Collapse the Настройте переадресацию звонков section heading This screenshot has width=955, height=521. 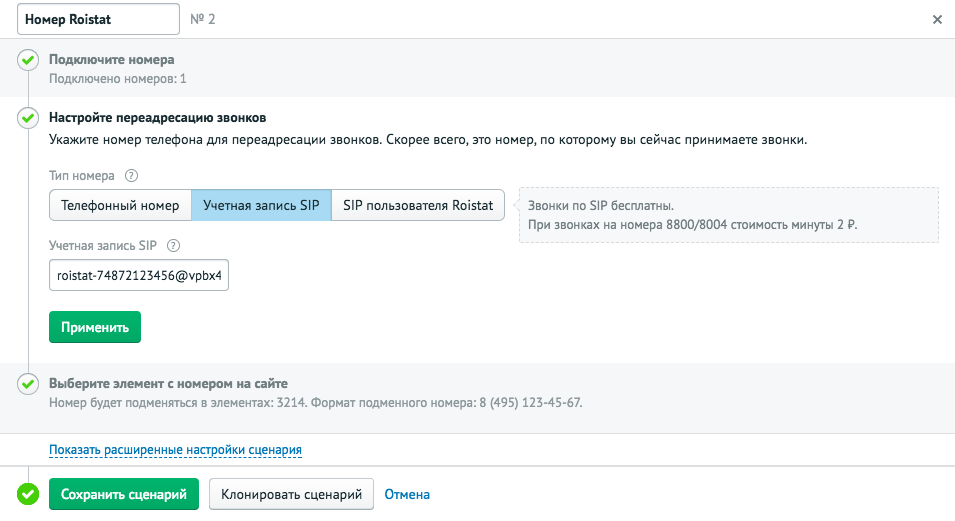pyautogui.click(x=157, y=118)
